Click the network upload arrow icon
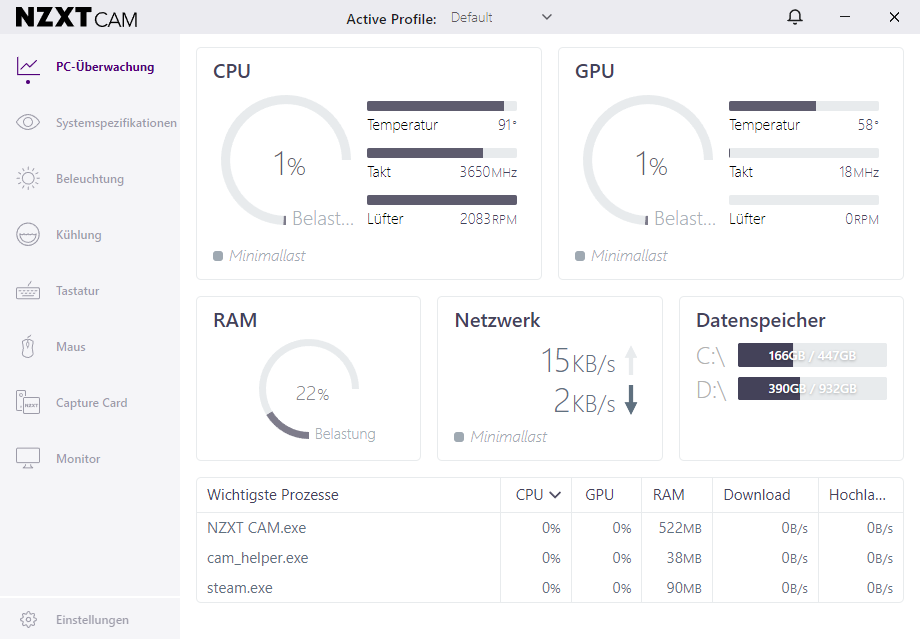The height and width of the screenshot is (639, 920). tap(631, 360)
